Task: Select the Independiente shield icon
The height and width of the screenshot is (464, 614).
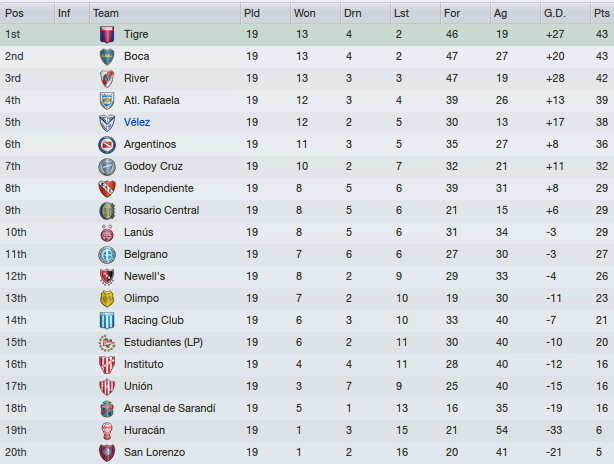Action: point(107,188)
